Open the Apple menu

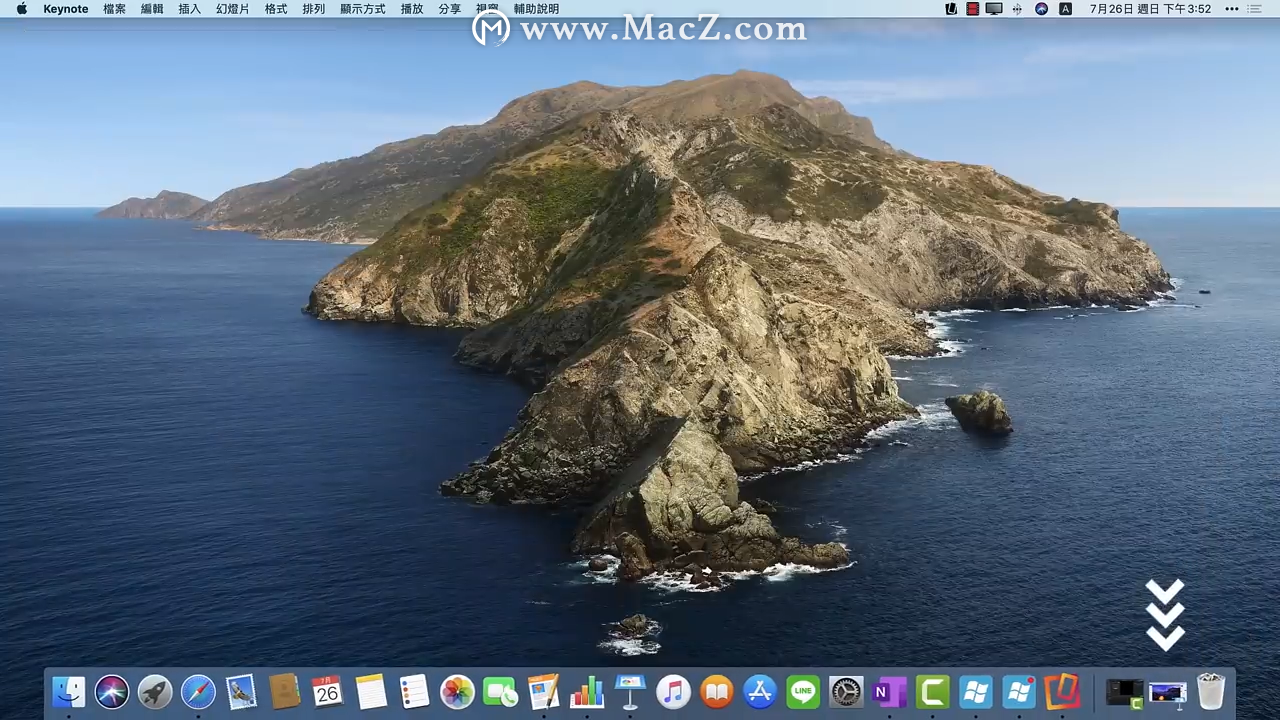click(x=21, y=9)
